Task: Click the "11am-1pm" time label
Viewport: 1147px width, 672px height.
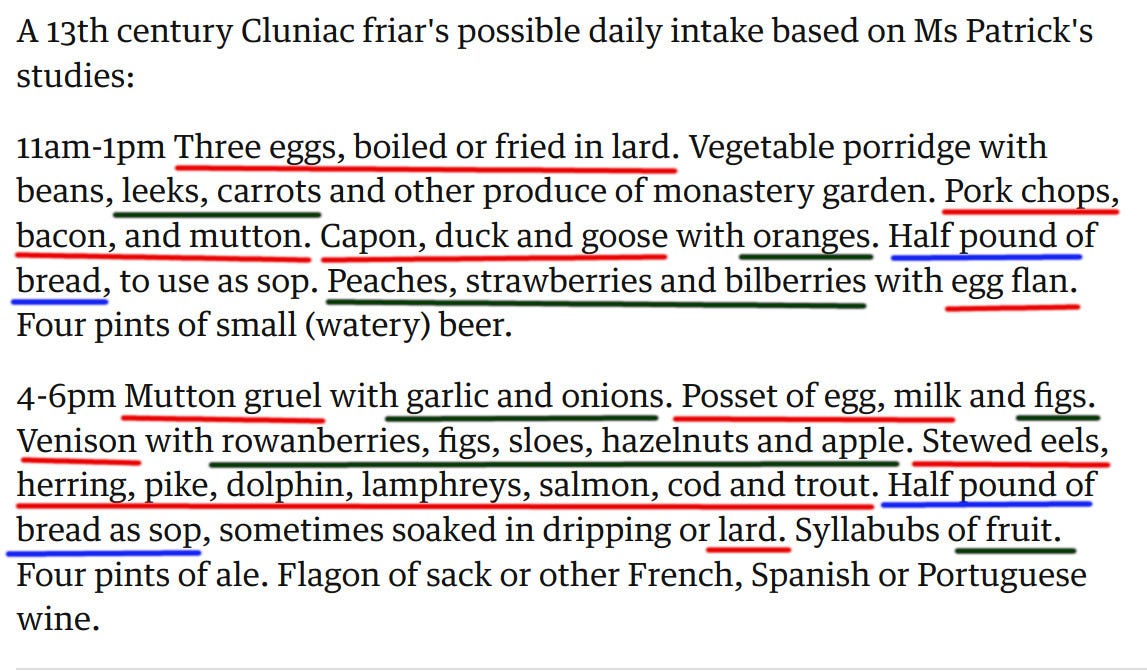Action: click(x=91, y=148)
